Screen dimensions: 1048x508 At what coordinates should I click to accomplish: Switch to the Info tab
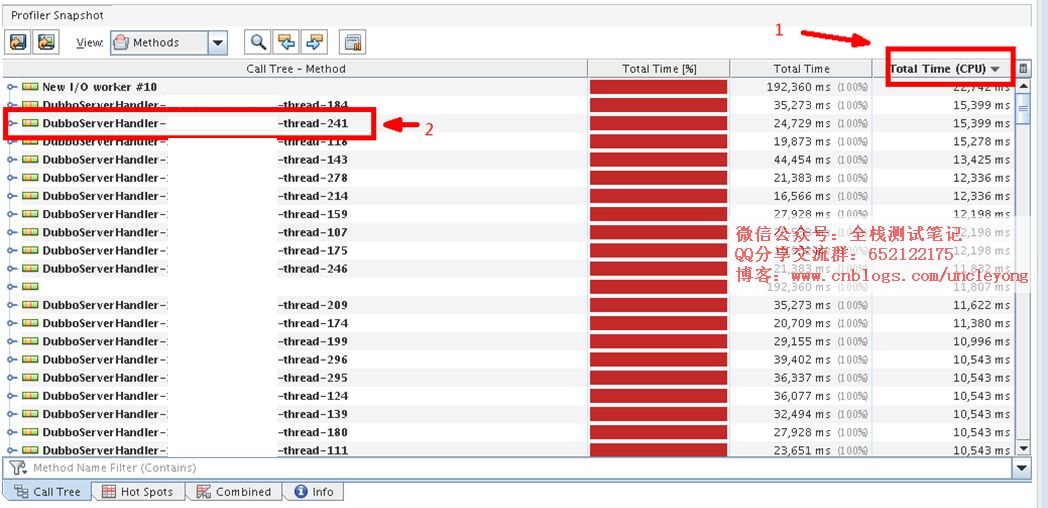314,492
